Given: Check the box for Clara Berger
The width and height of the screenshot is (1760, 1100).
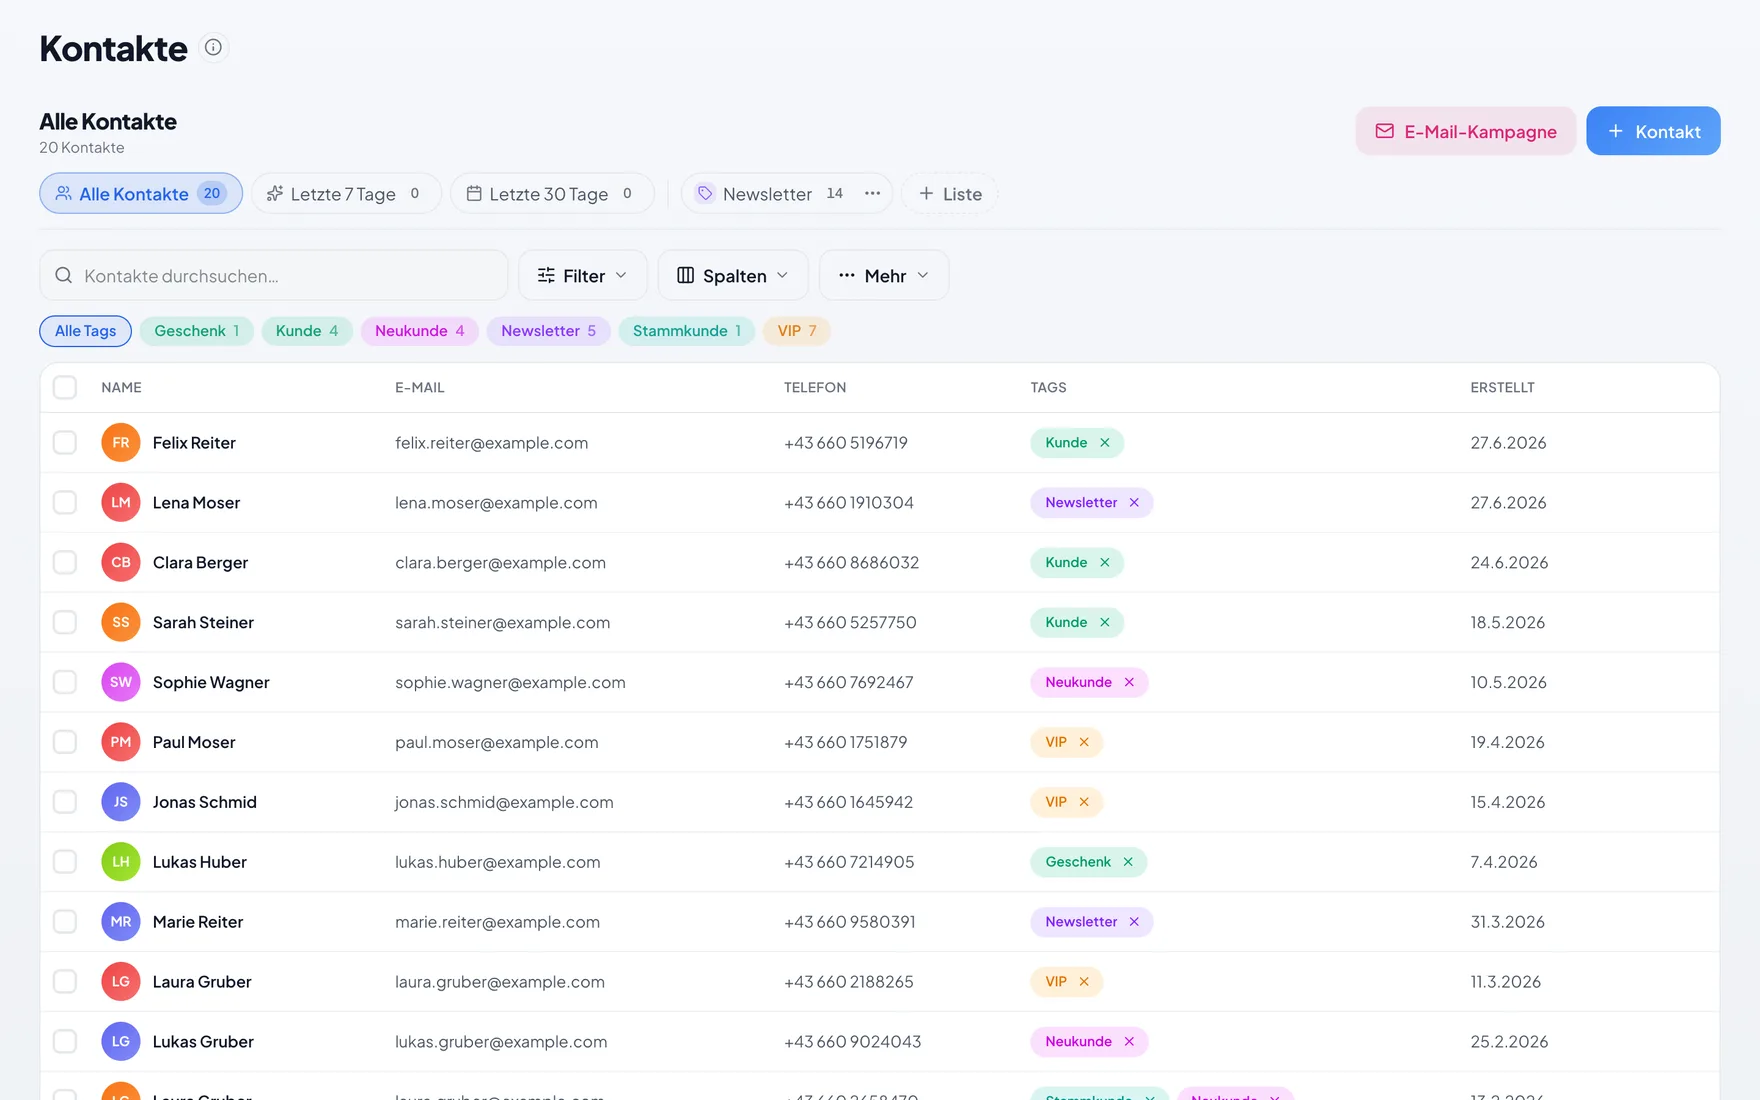Looking at the screenshot, I should tap(65, 563).
